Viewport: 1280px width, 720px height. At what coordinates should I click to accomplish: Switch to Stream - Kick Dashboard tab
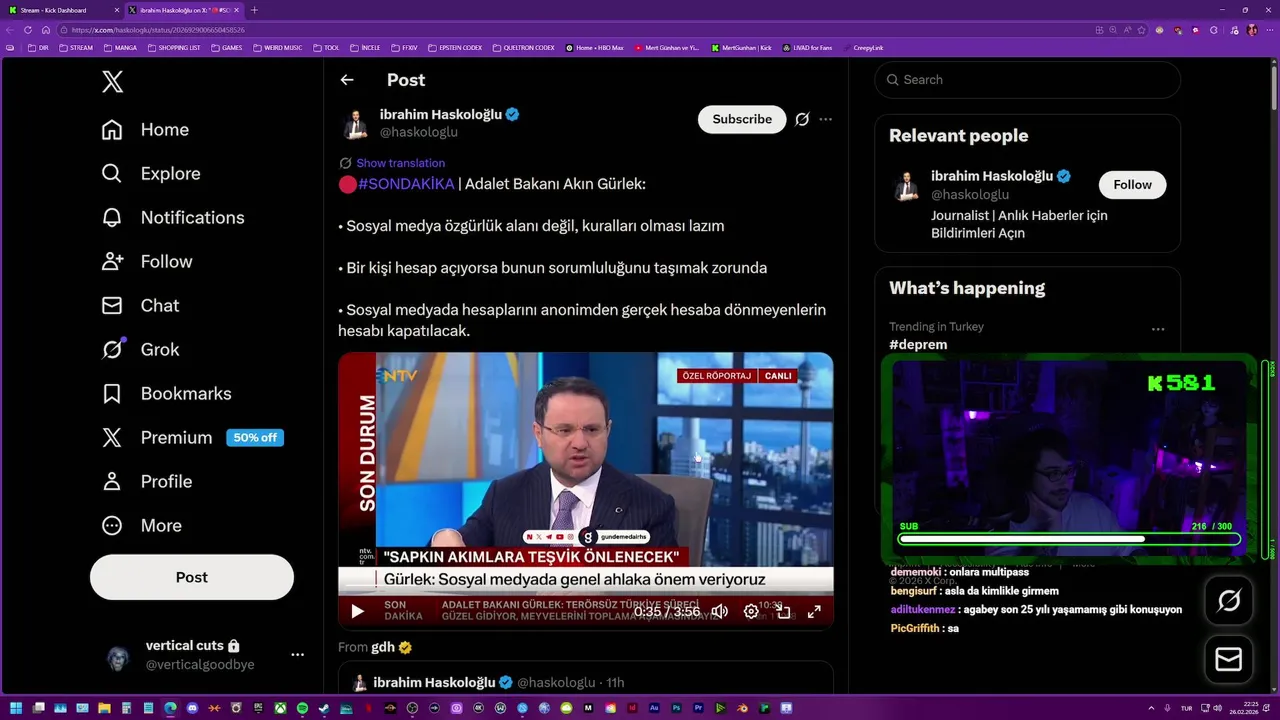coord(60,10)
